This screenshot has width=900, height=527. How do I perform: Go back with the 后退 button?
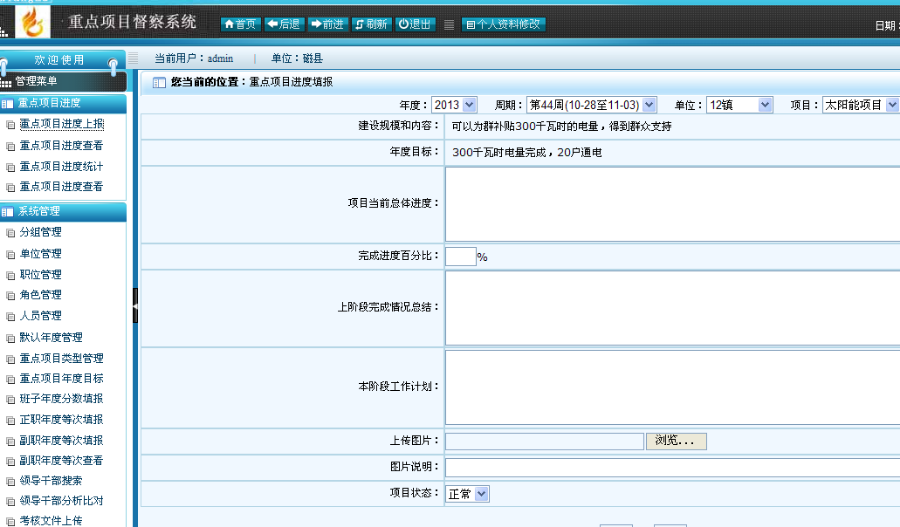[x=284, y=24]
